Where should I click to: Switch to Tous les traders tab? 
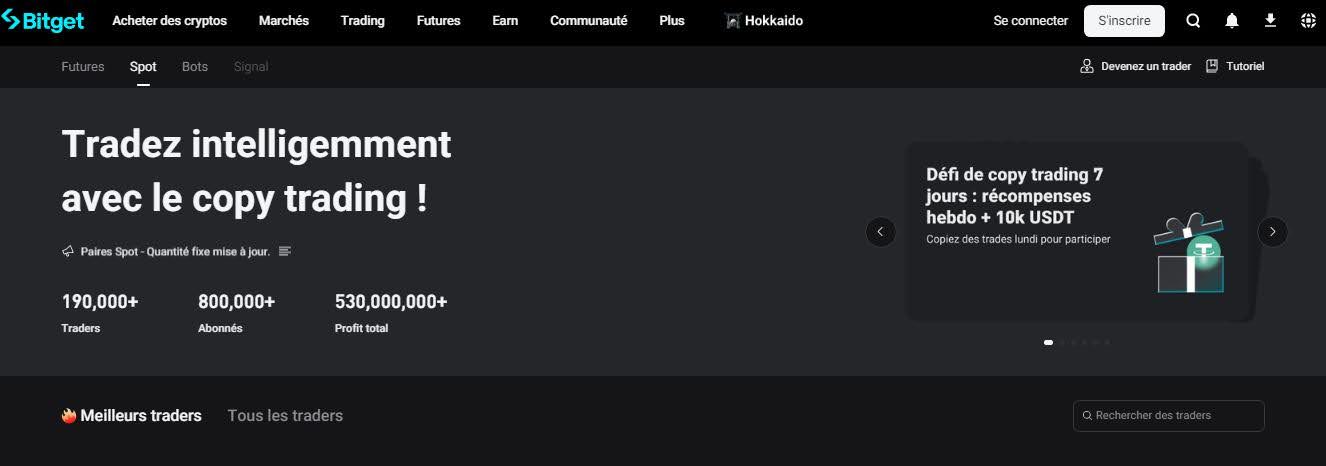[x=285, y=416]
